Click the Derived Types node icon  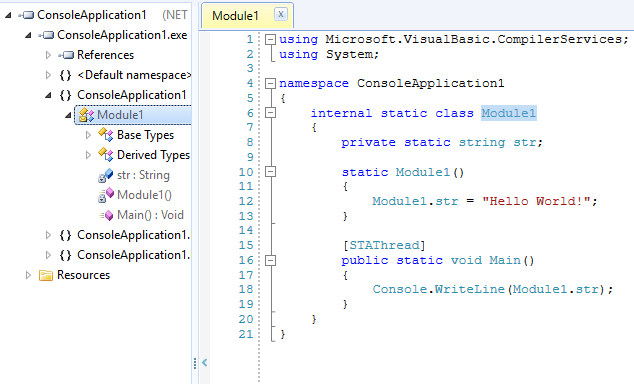[106, 155]
